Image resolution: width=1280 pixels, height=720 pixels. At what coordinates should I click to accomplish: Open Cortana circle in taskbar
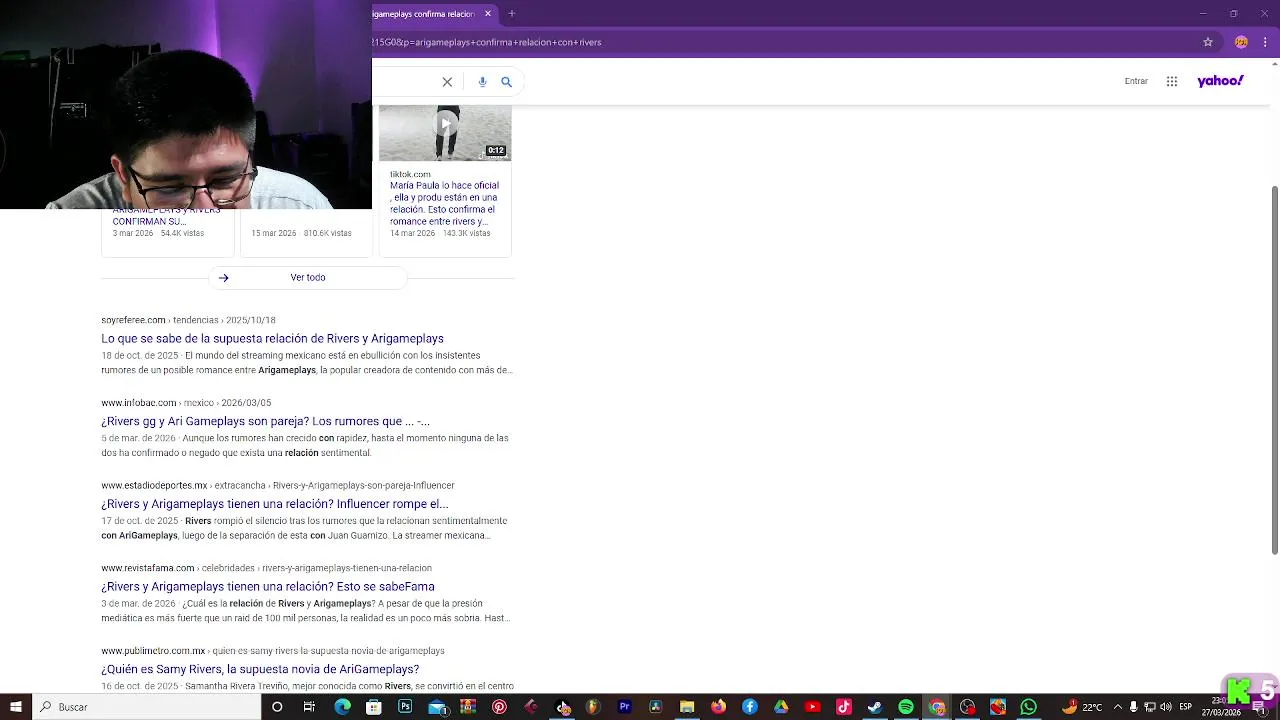tap(277, 707)
